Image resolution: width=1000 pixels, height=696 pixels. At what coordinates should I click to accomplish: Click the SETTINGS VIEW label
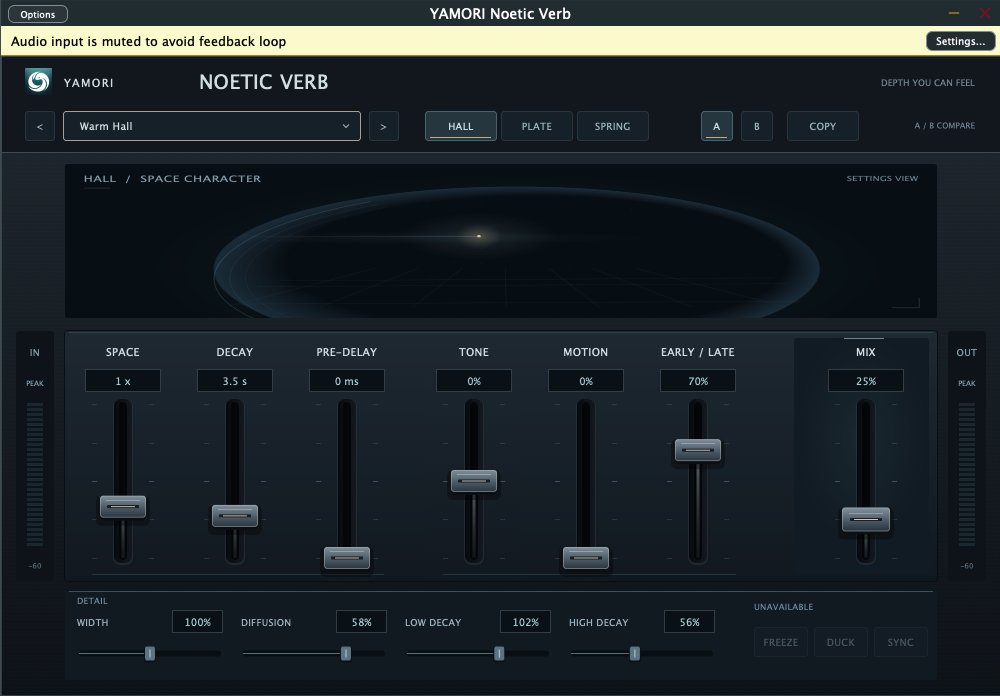pos(882,179)
